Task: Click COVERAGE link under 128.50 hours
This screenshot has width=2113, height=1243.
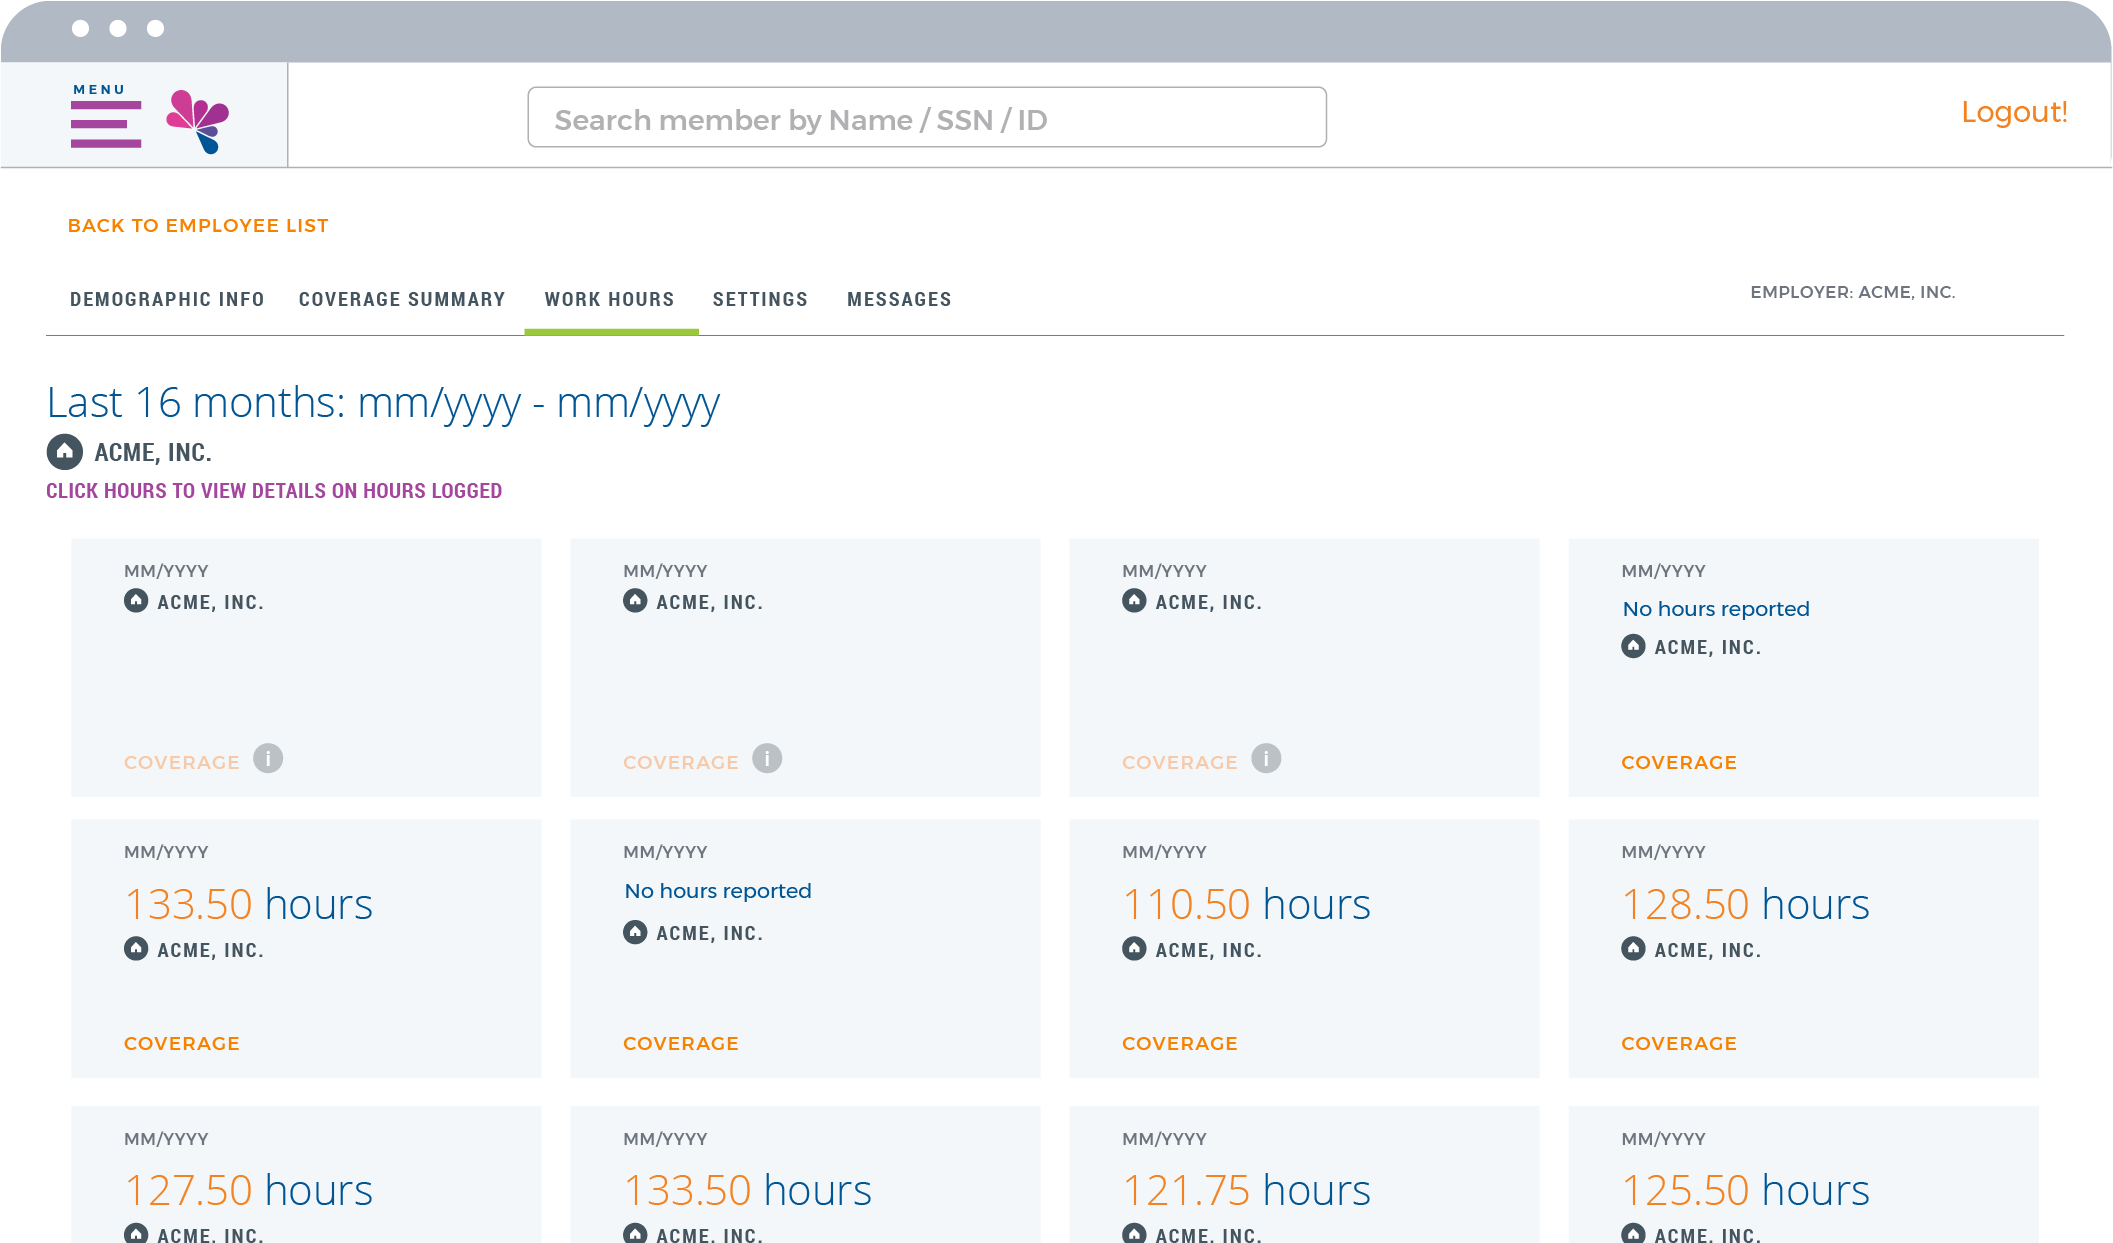Action: [x=1678, y=1044]
